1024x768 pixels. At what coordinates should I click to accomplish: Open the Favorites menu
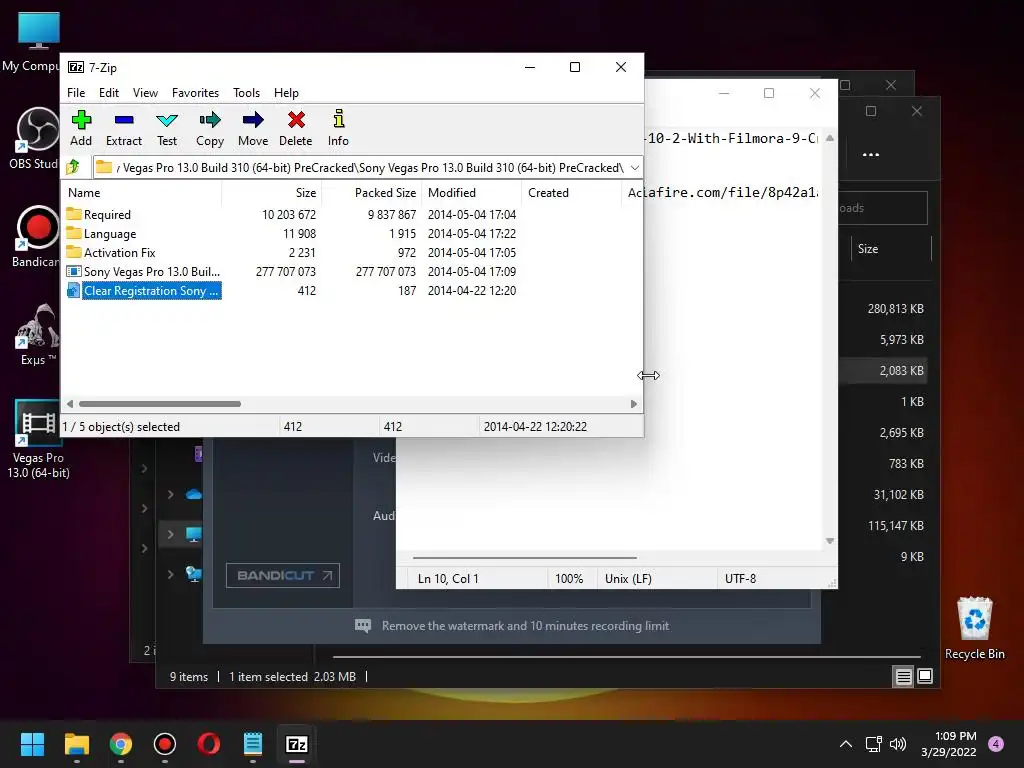click(195, 93)
